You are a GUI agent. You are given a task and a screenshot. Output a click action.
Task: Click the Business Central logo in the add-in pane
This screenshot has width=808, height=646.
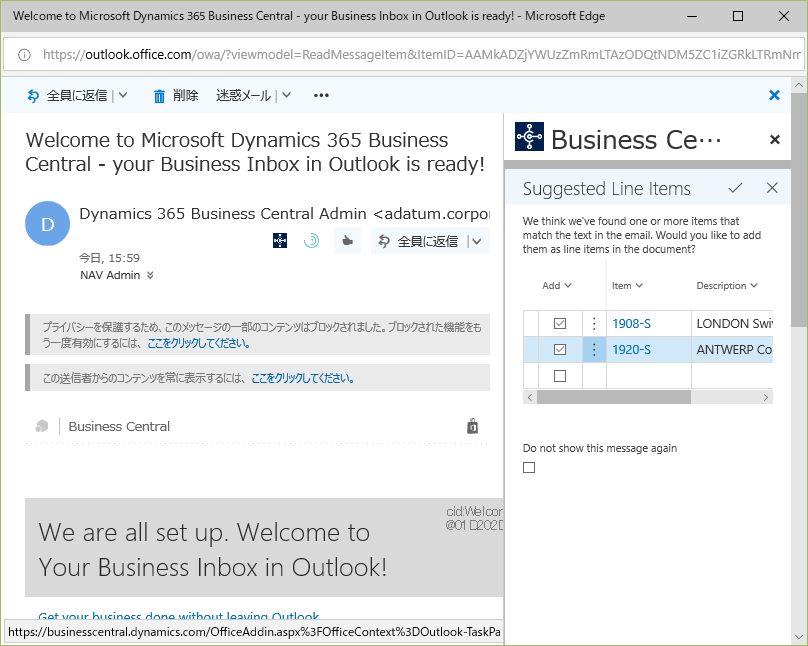coord(529,137)
